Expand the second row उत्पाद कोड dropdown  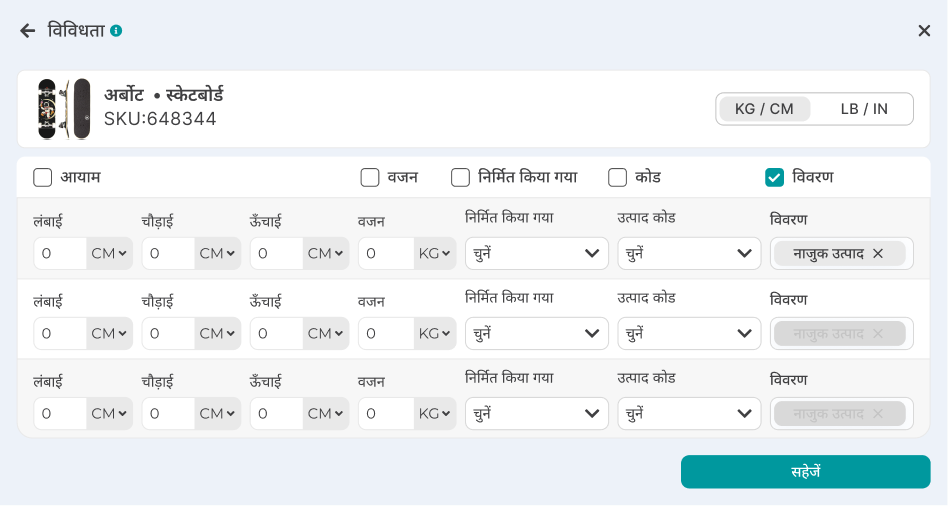click(x=689, y=334)
